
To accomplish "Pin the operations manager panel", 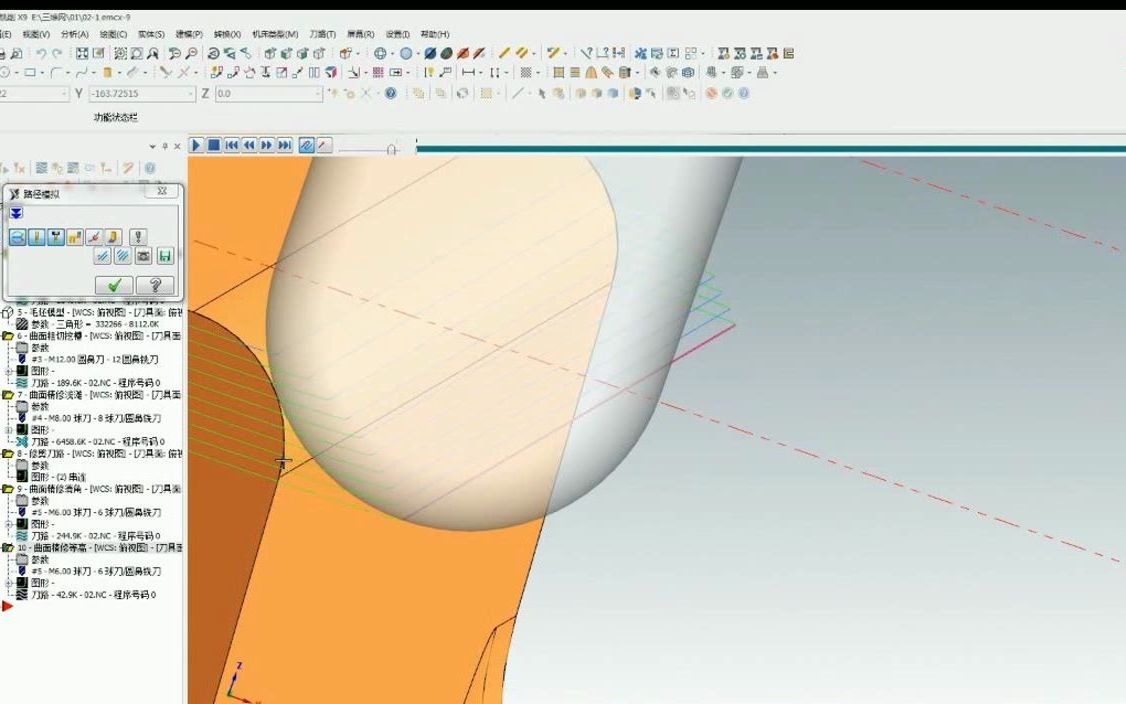I will [165, 146].
